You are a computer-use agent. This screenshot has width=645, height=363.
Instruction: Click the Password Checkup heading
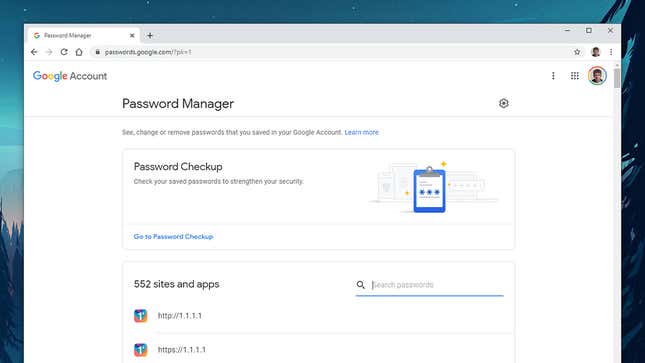pyautogui.click(x=178, y=167)
